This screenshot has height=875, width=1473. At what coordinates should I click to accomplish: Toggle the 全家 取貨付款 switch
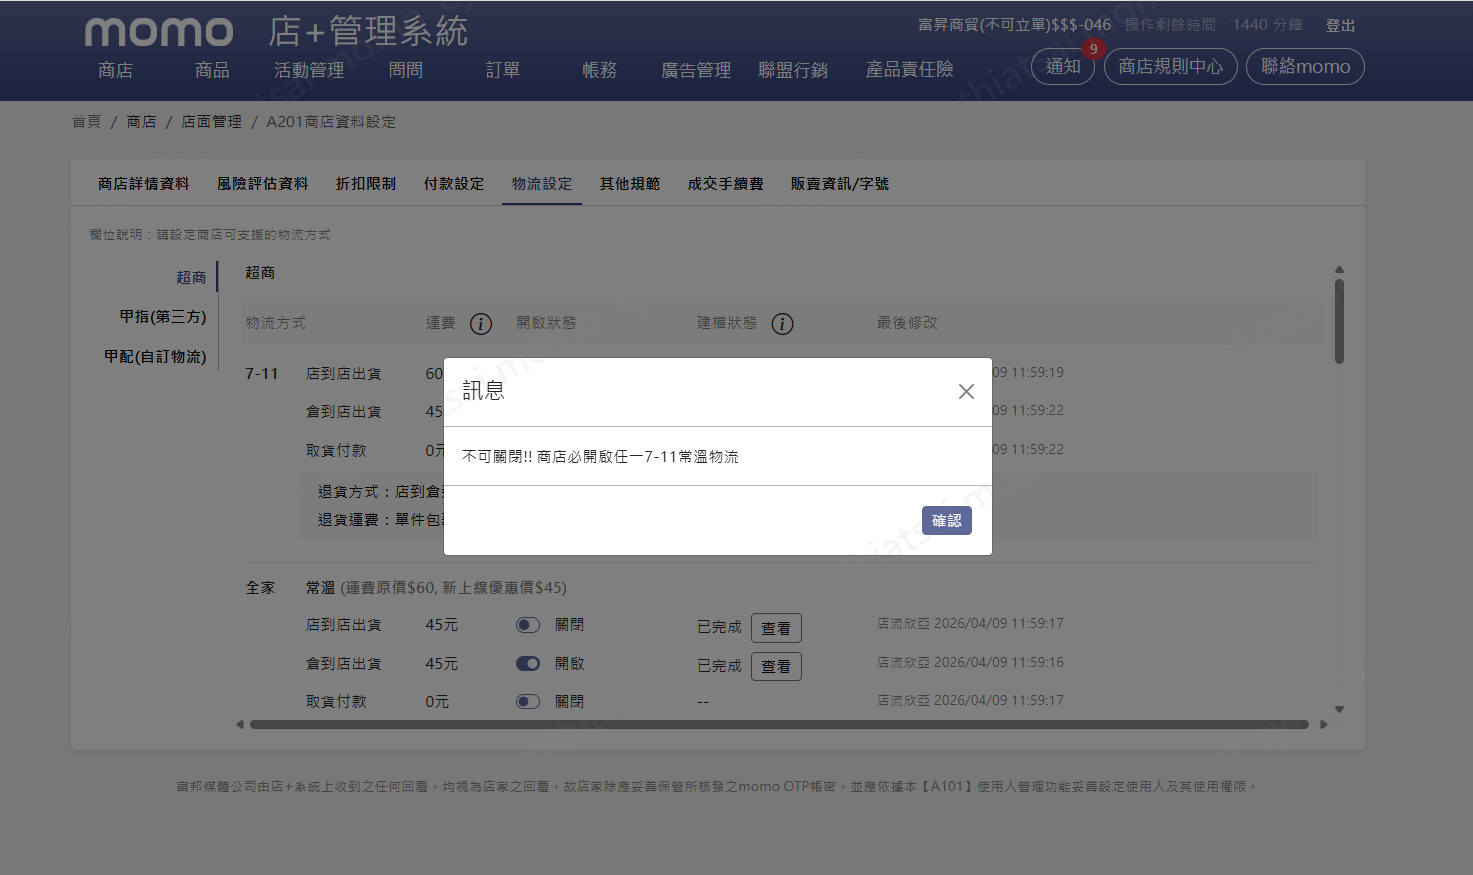(528, 701)
